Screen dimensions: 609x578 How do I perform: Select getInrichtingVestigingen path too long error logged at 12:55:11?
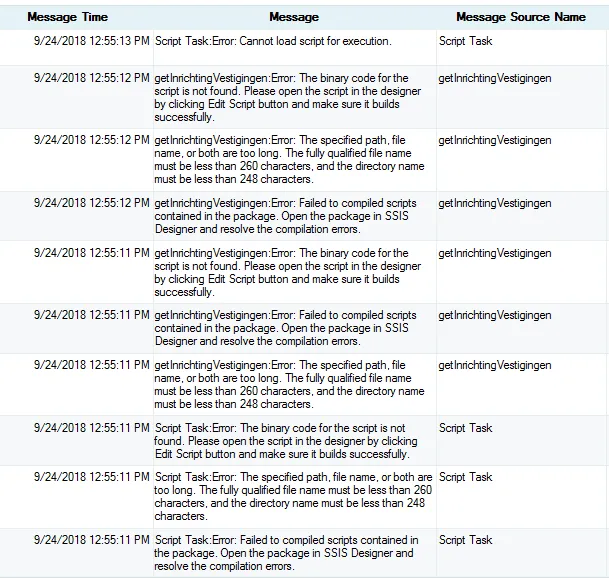coord(289,385)
